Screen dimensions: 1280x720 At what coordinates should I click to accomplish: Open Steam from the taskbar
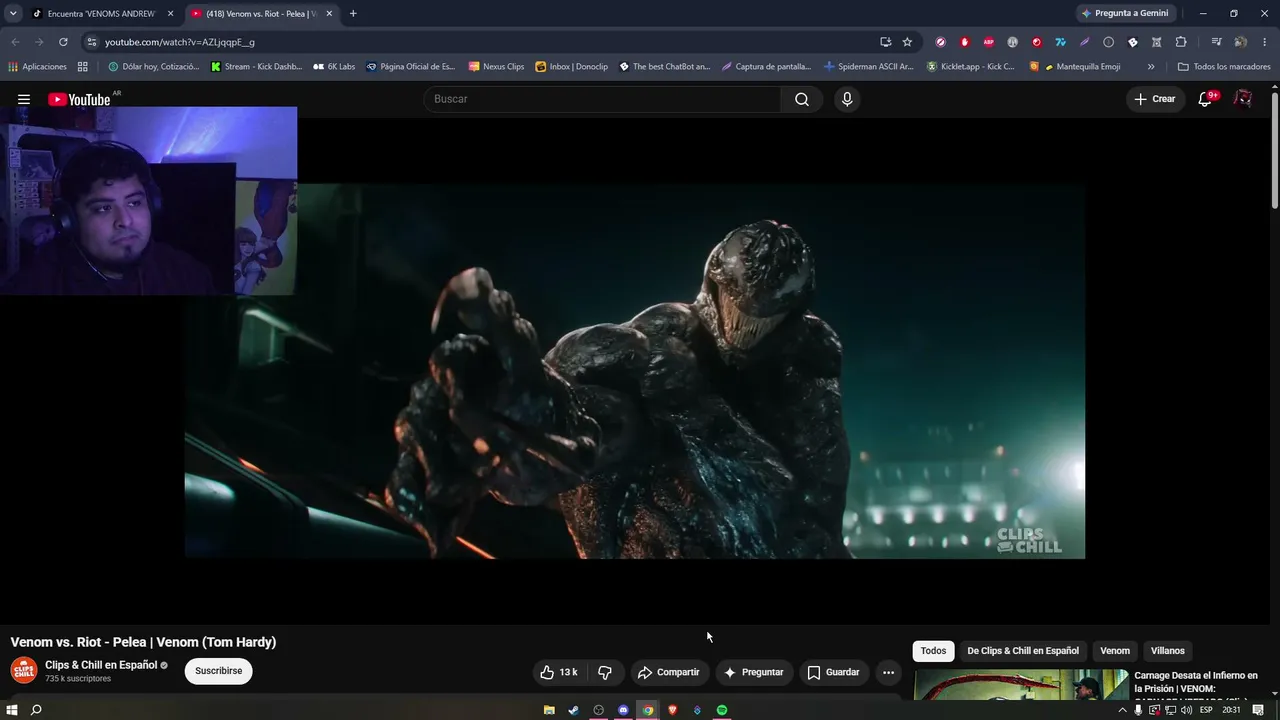tap(573, 710)
